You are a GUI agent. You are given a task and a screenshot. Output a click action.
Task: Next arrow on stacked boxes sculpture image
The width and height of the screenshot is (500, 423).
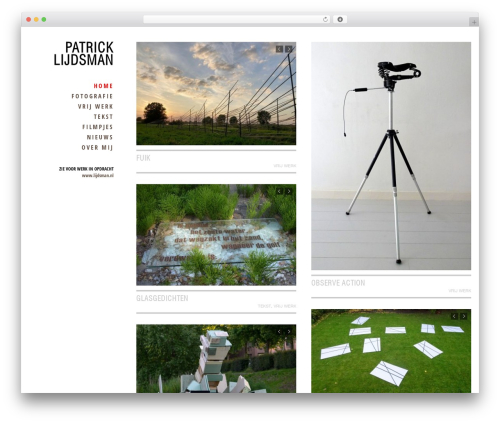coord(289,332)
